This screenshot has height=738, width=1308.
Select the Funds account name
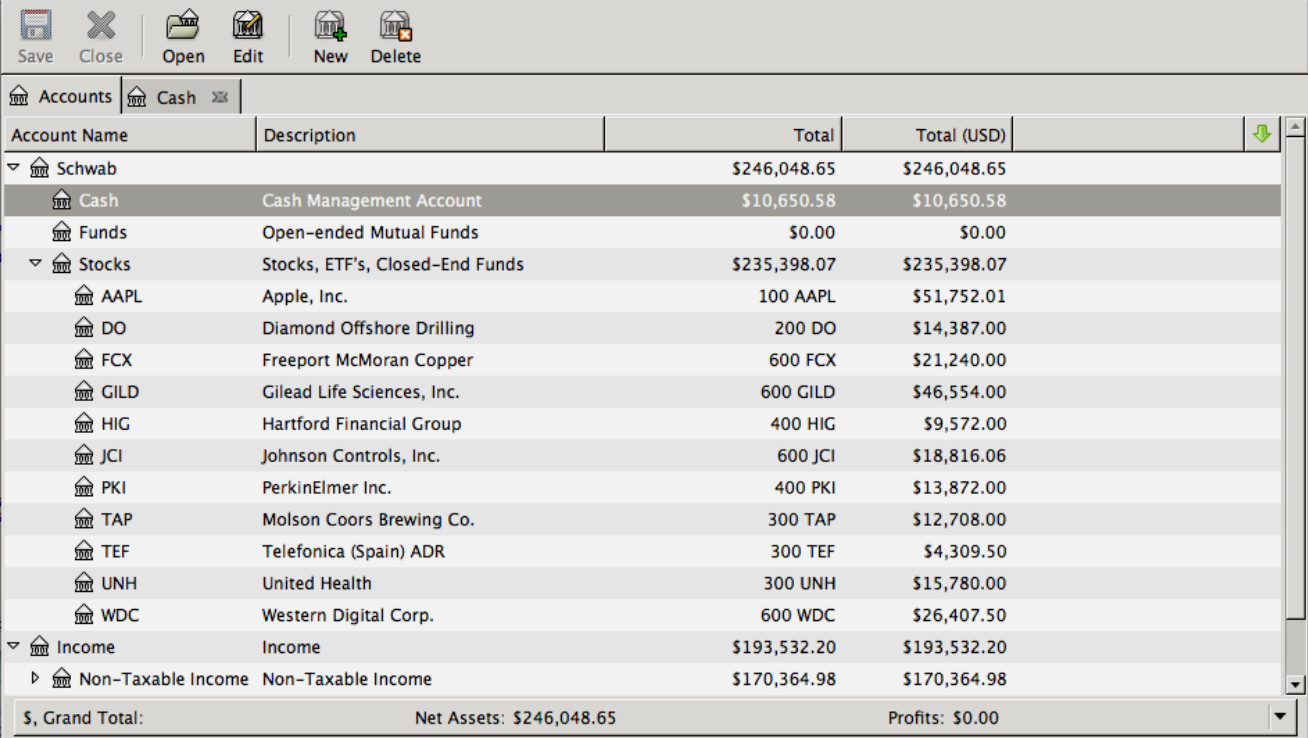103,232
